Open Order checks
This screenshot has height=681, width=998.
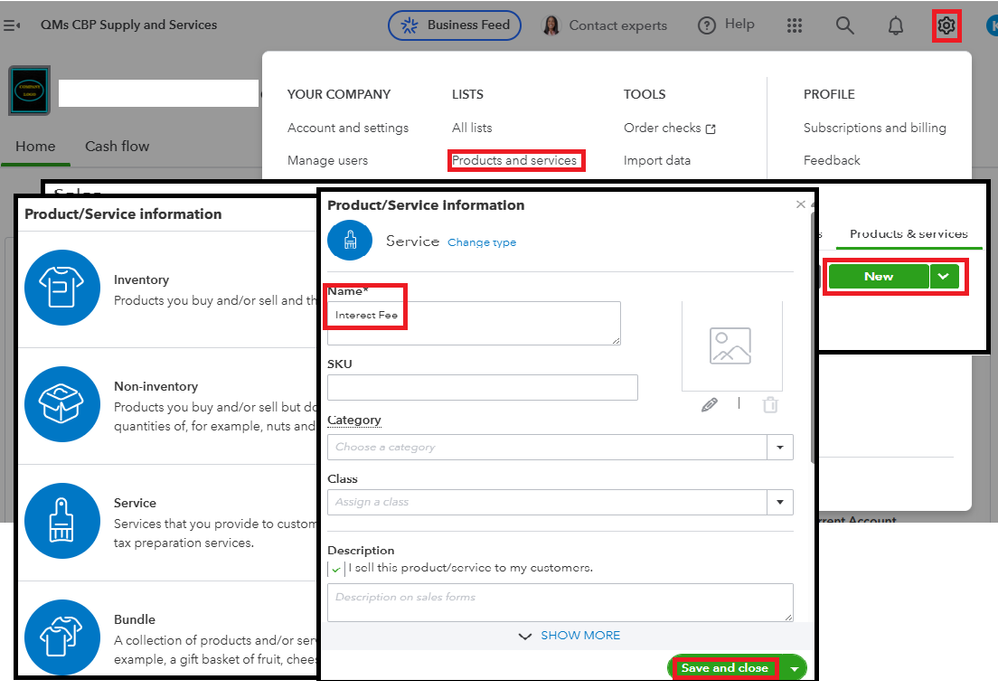coord(662,128)
